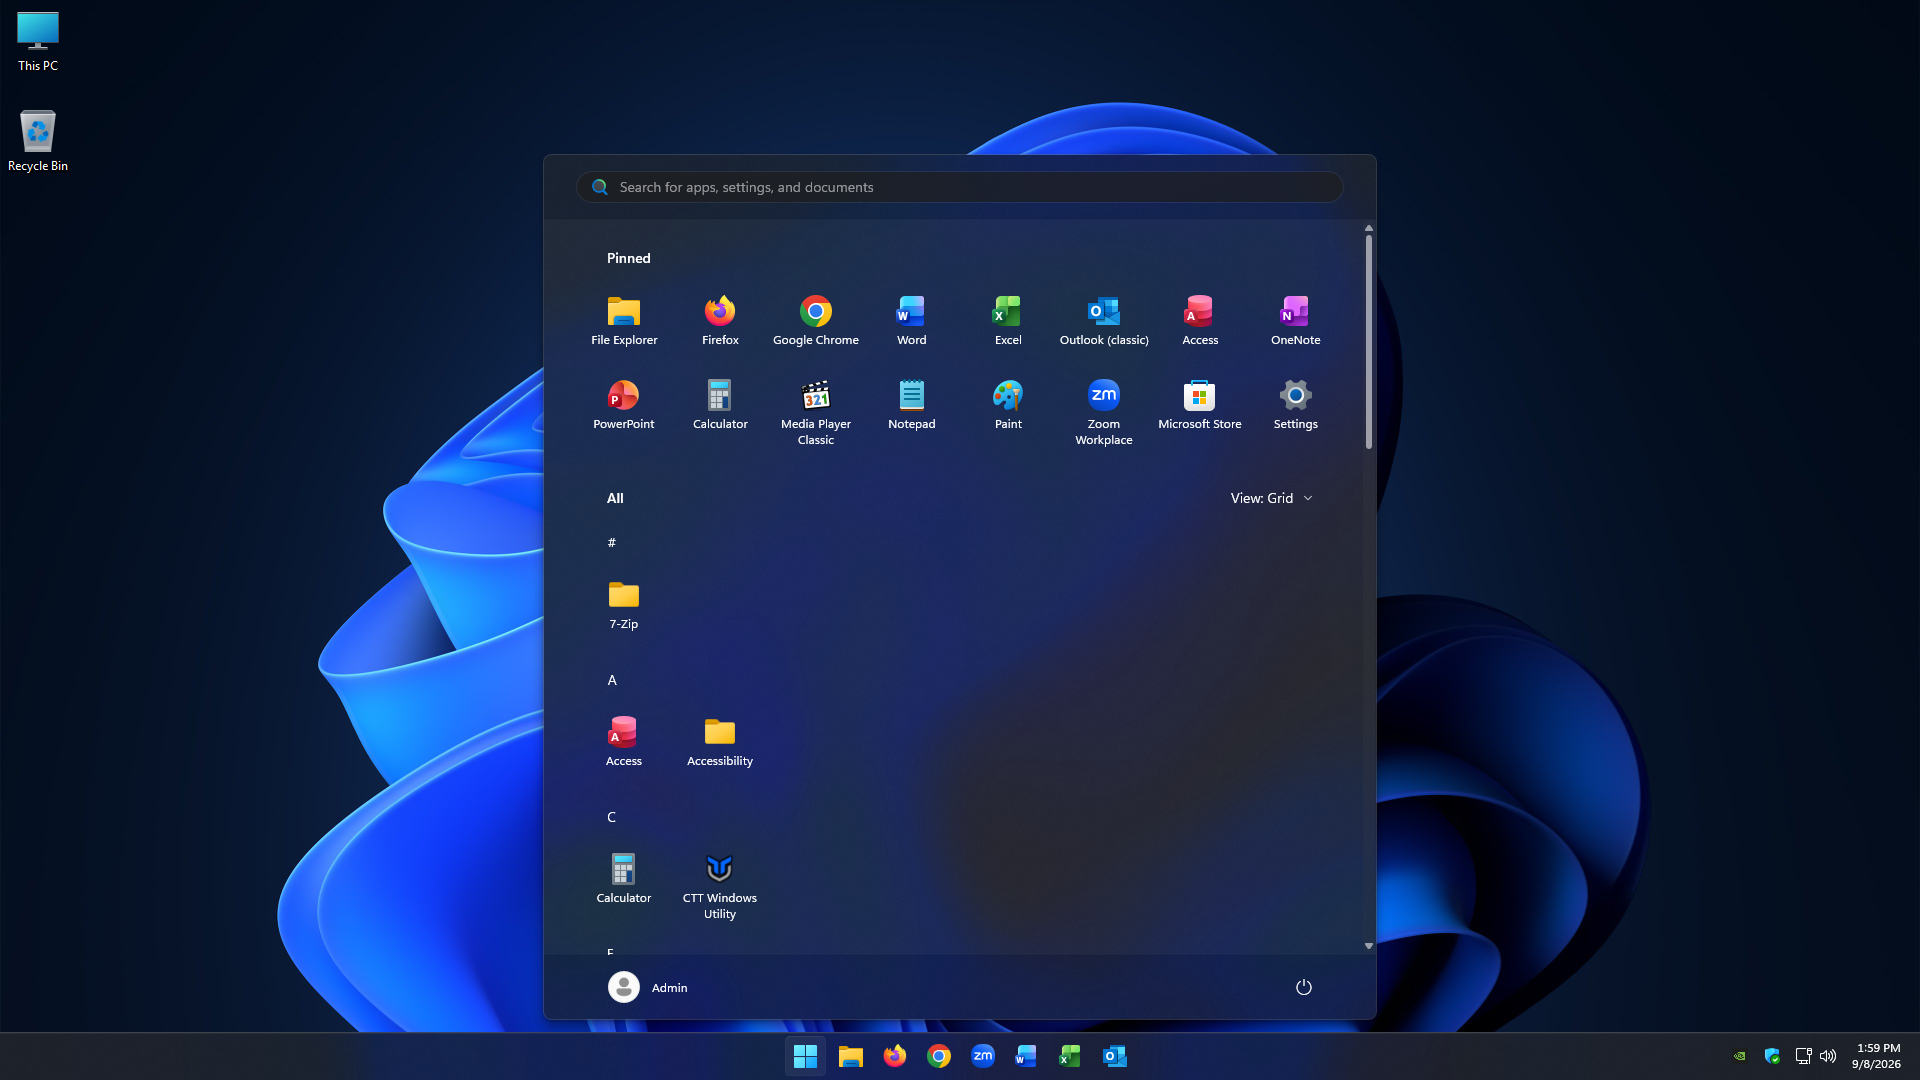The image size is (1920, 1080).
Task: Open the Admin user account menu
Action: 648,987
